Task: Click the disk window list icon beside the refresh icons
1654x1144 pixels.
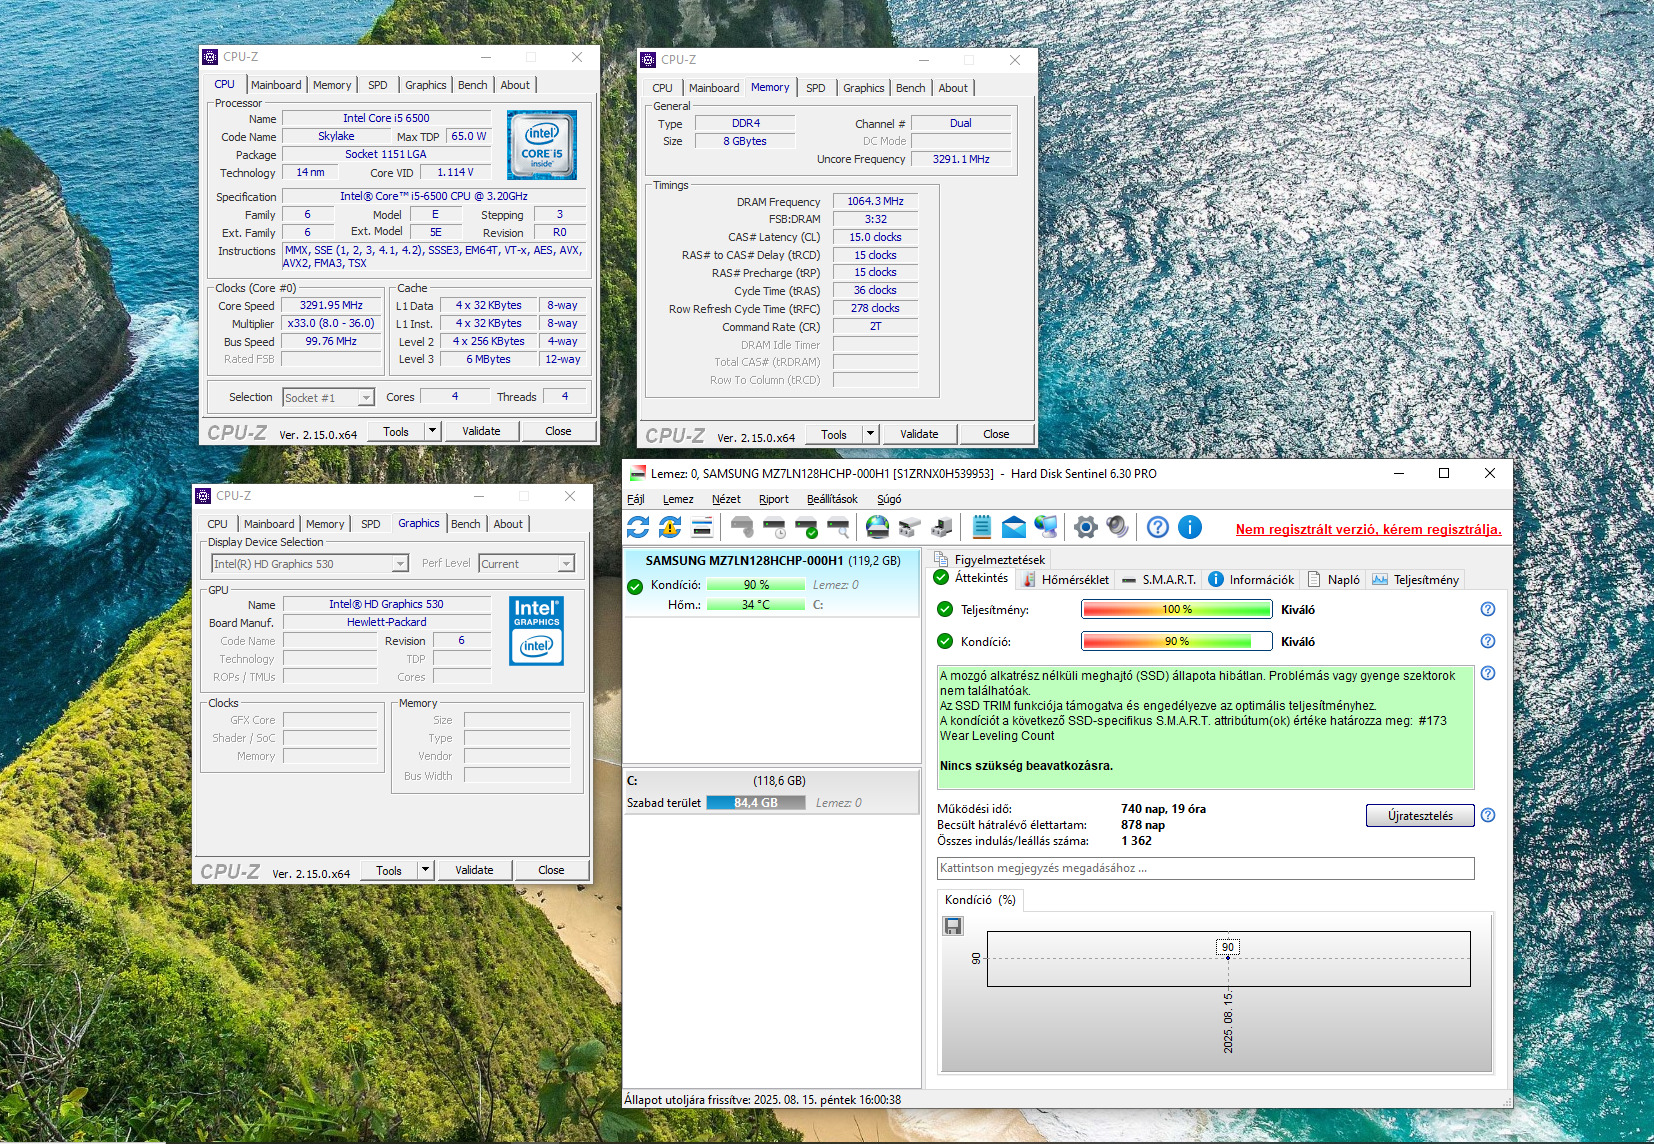Action: click(x=702, y=527)
